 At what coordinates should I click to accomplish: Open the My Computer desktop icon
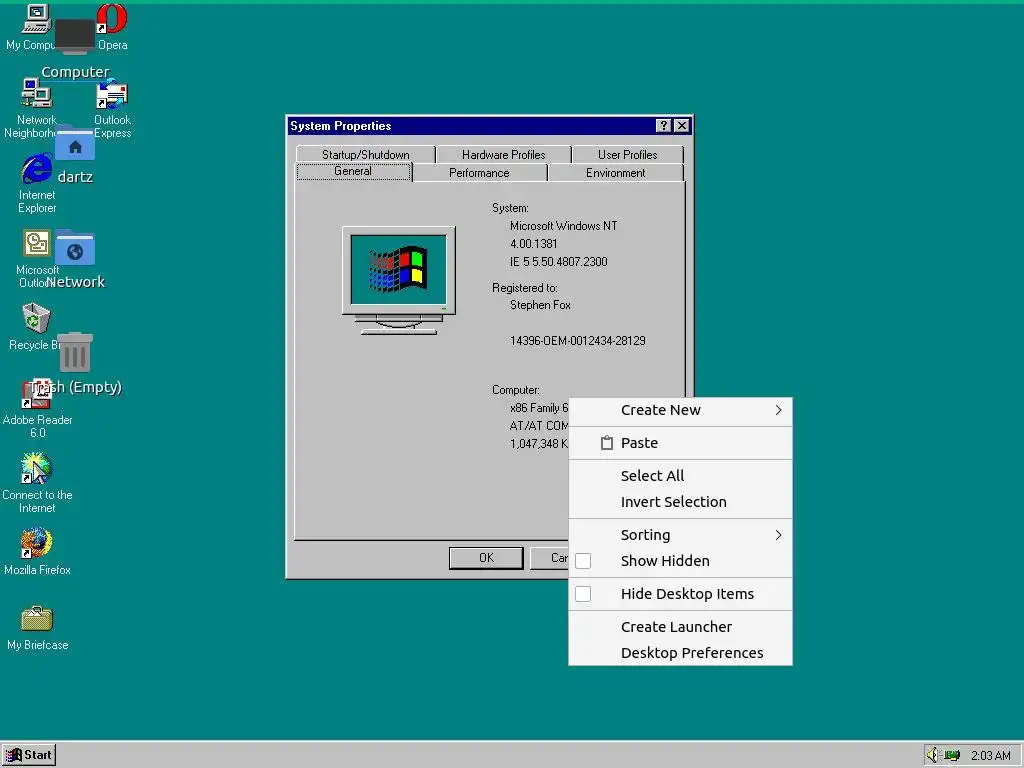pos(35,20)
